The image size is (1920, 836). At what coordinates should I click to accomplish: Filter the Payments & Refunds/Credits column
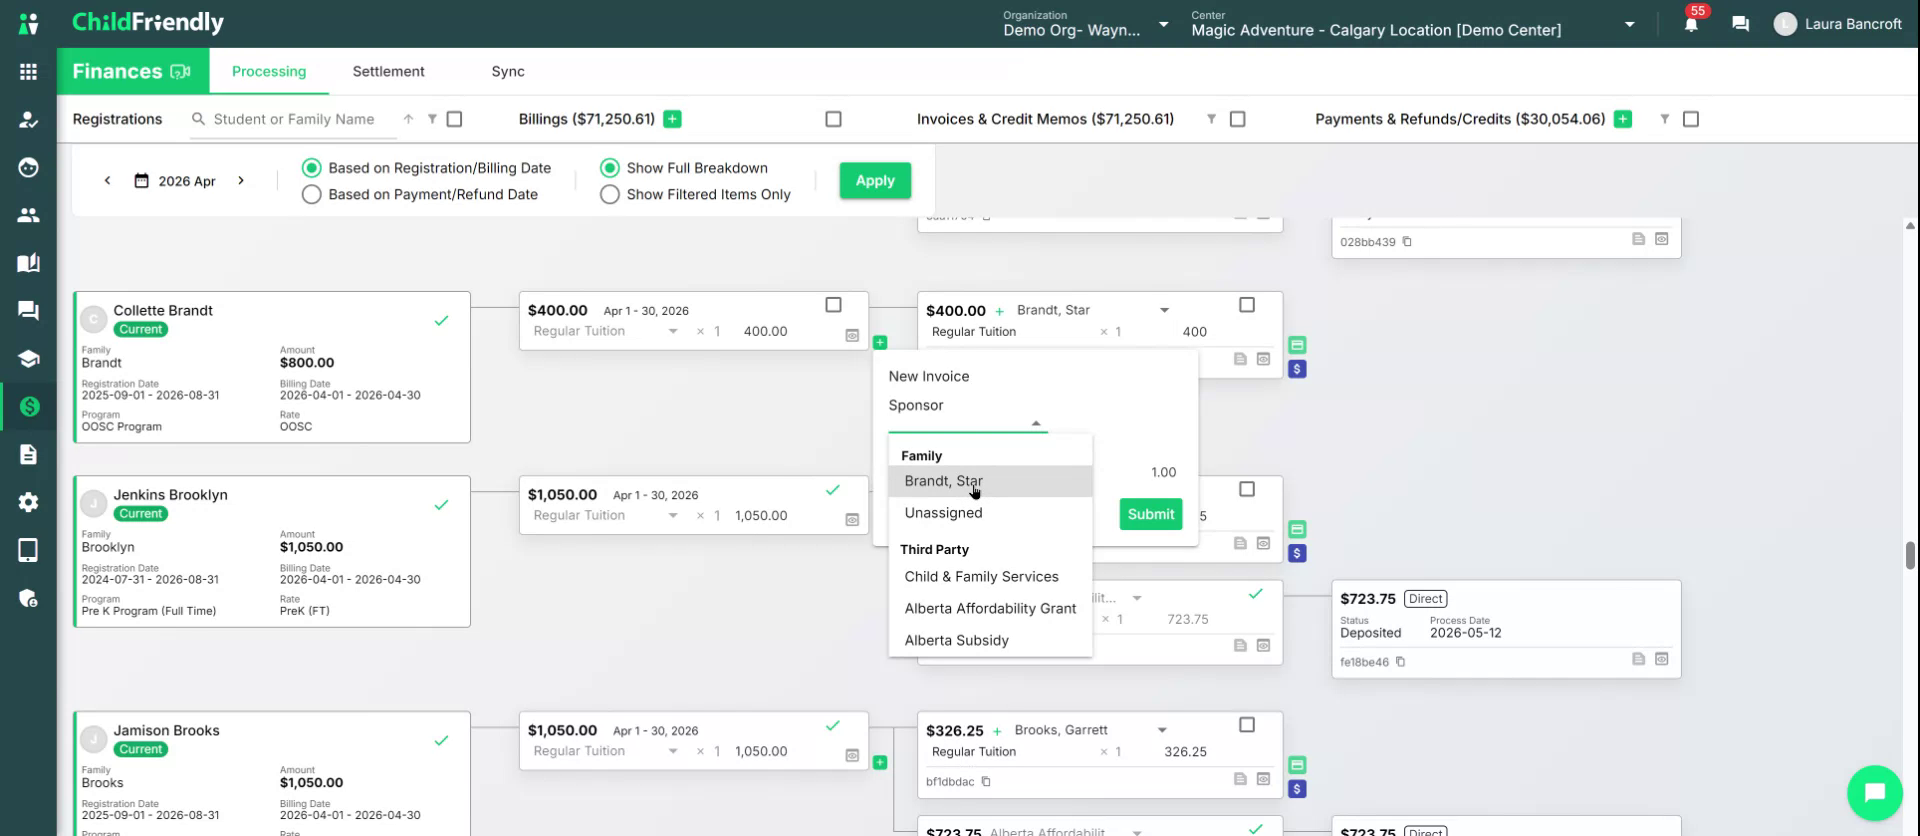(x=1665, y=119)
